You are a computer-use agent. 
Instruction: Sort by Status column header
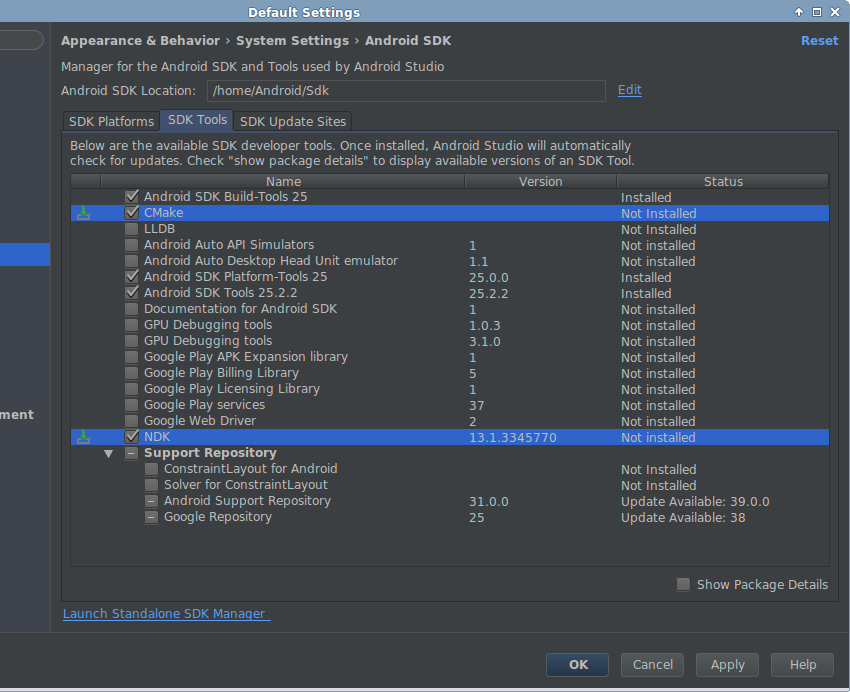(723, 181)
